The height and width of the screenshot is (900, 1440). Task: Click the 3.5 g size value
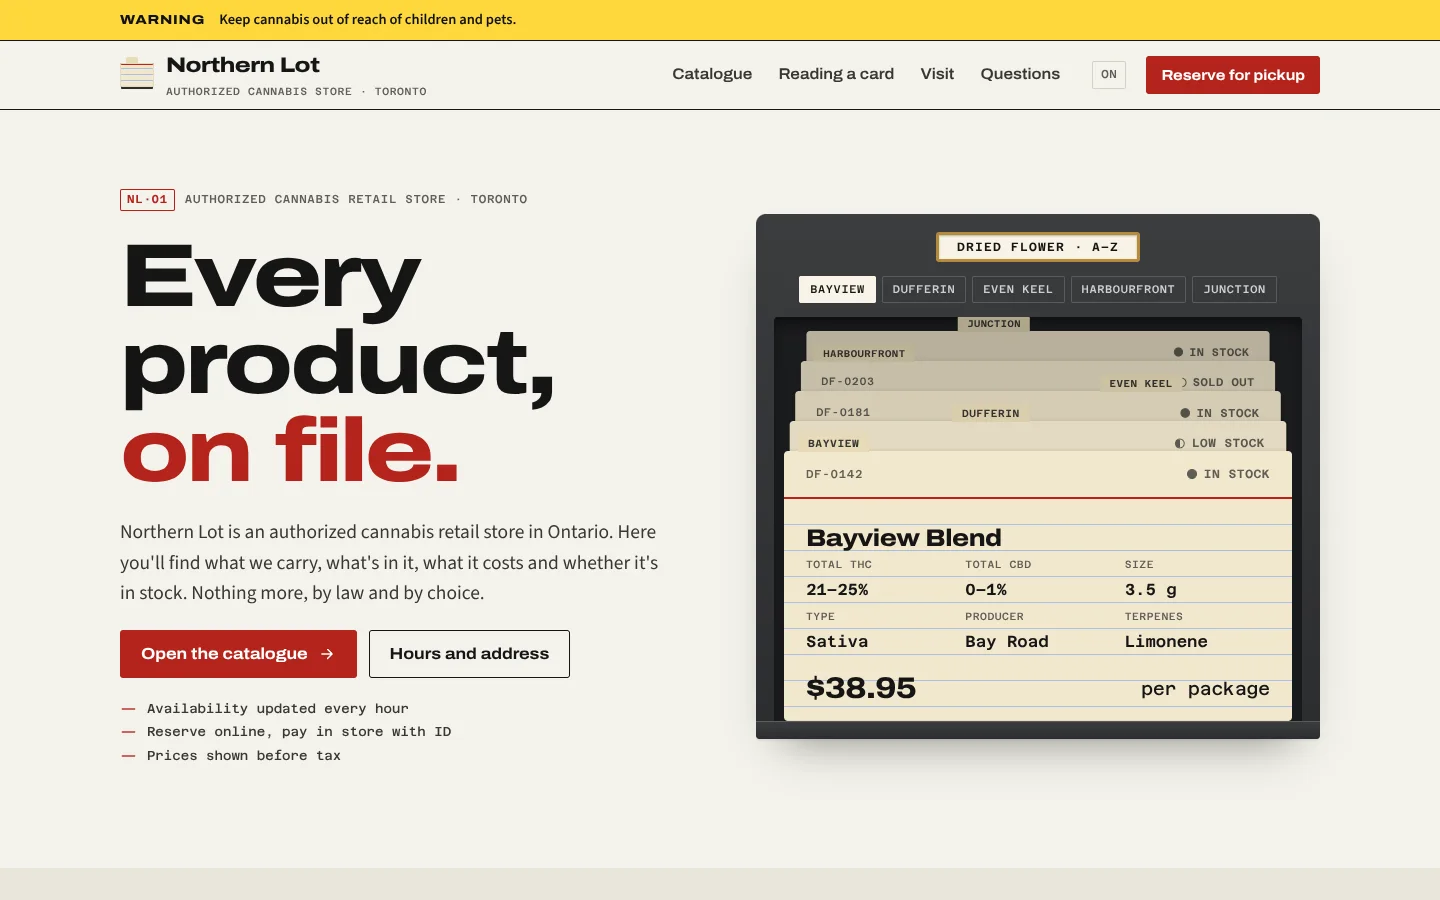pos(1151,590)
